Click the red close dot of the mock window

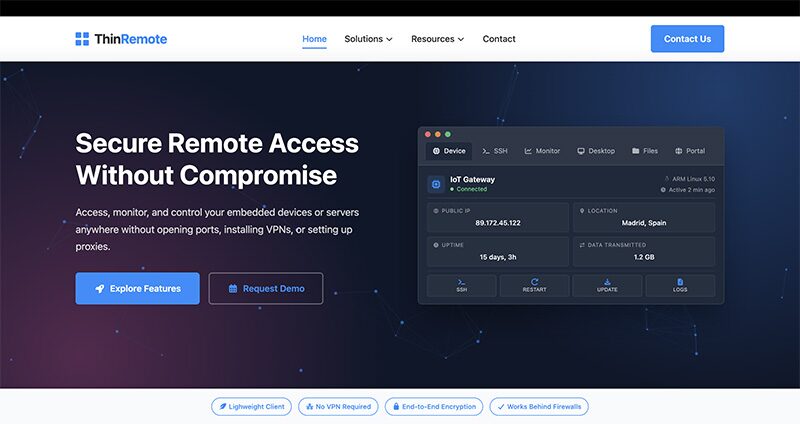pyautogui.click(x=428, y=134)
